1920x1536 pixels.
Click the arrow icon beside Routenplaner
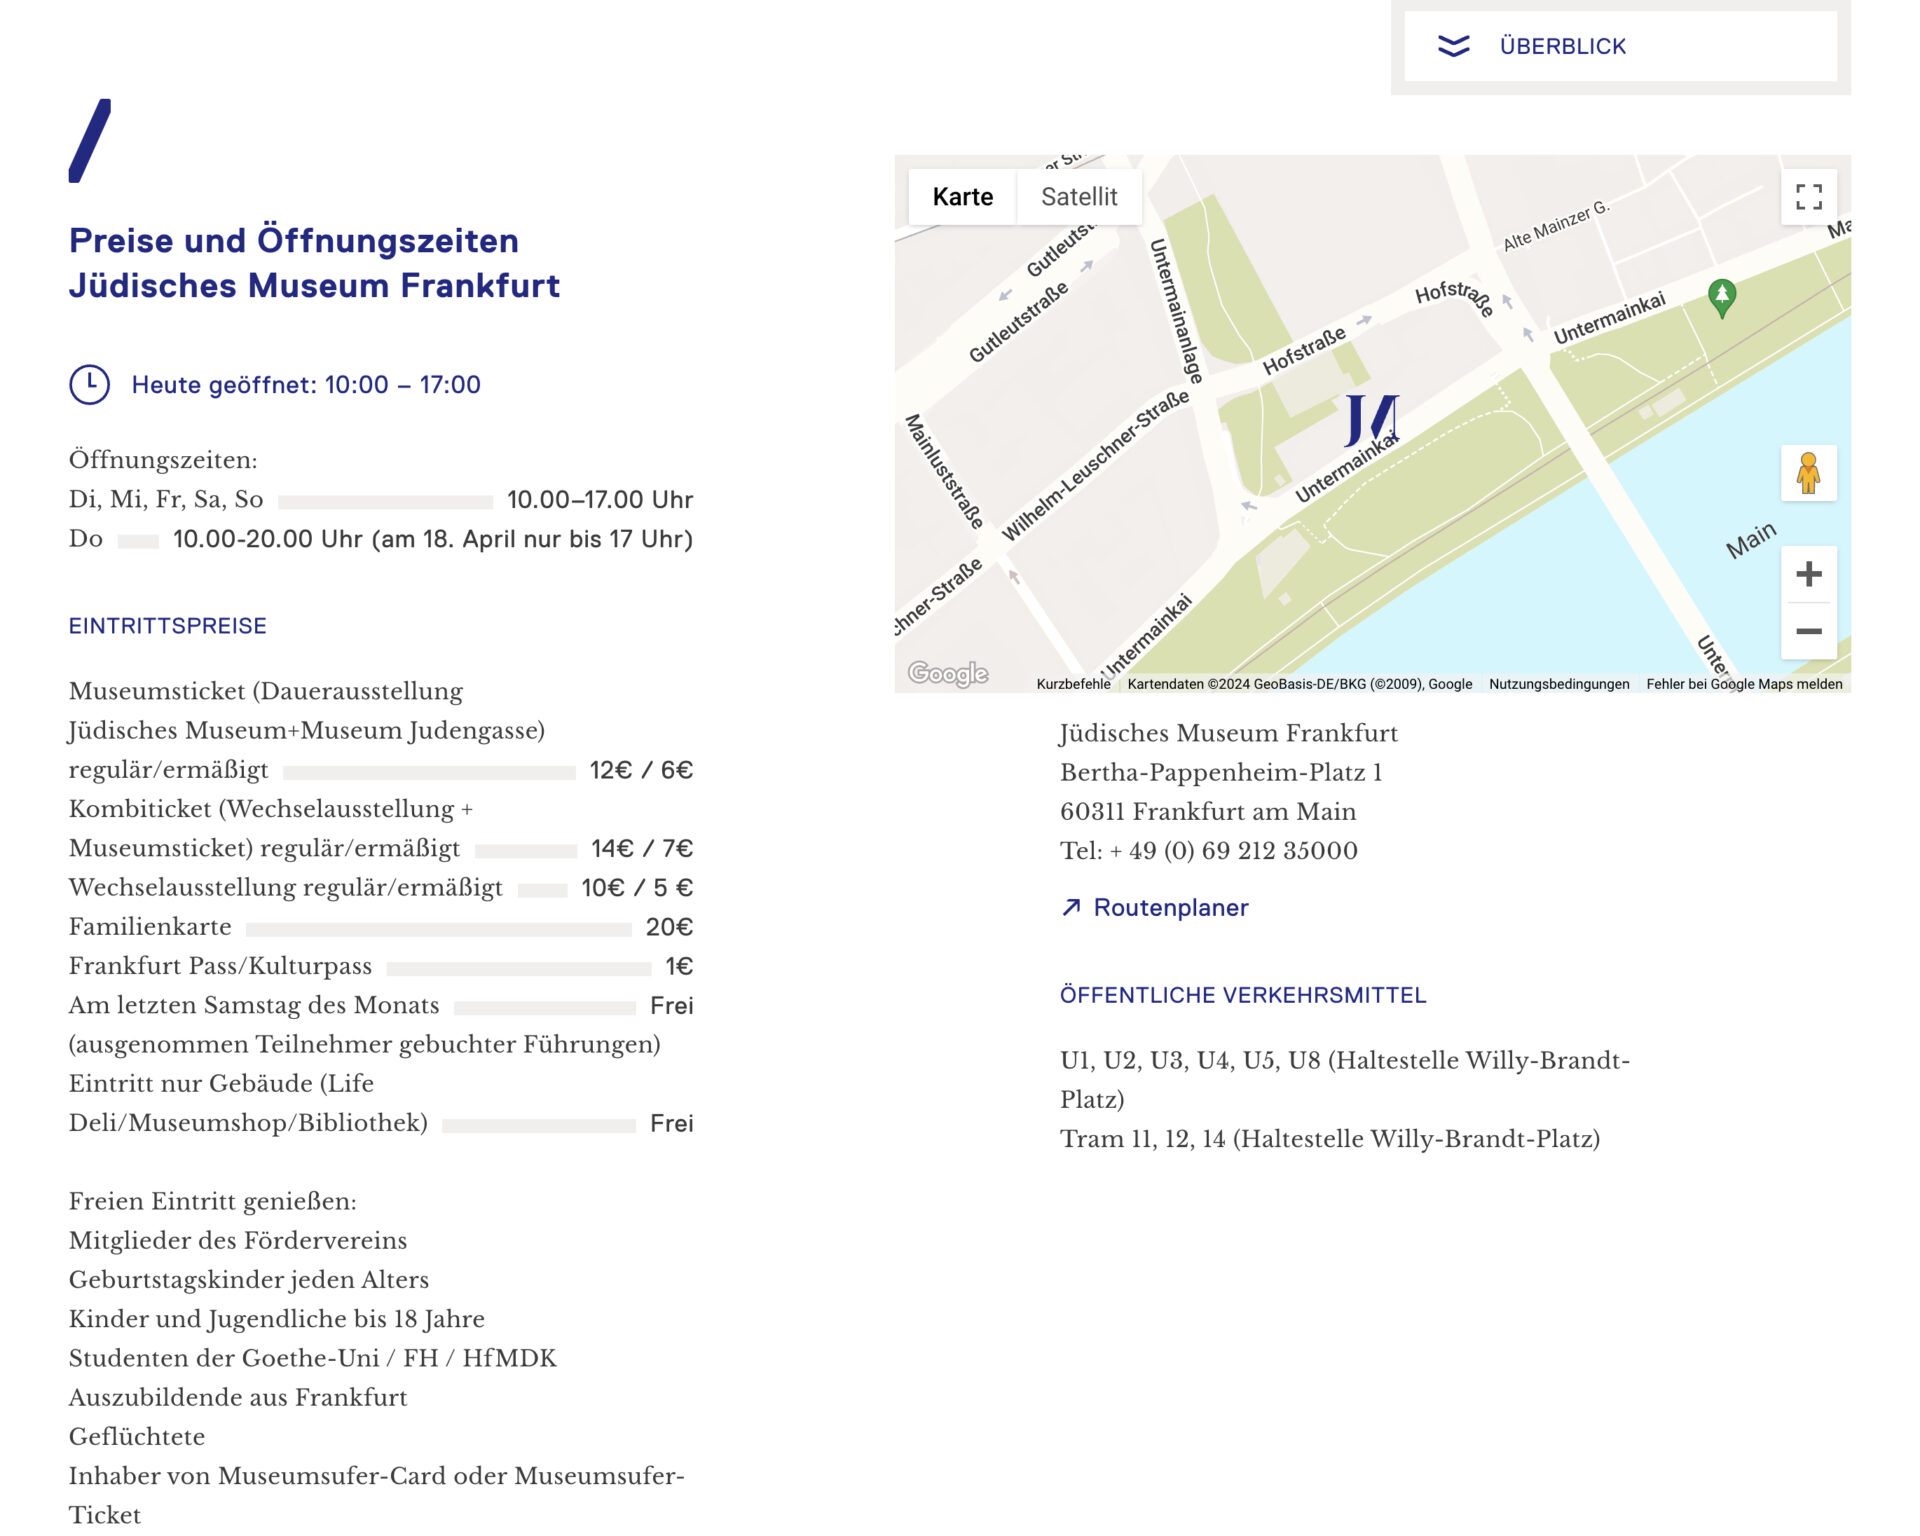pos(1071,907)
